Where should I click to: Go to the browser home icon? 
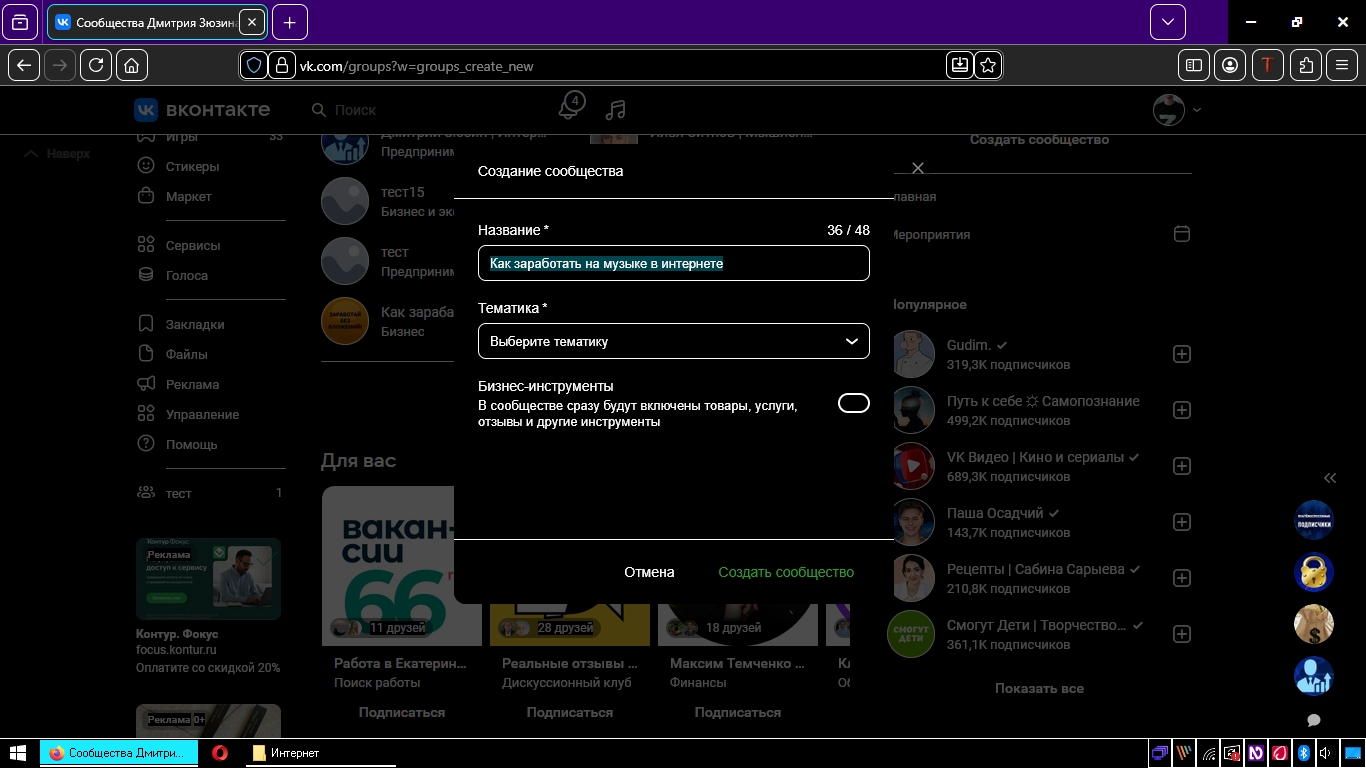click(132, 65)
